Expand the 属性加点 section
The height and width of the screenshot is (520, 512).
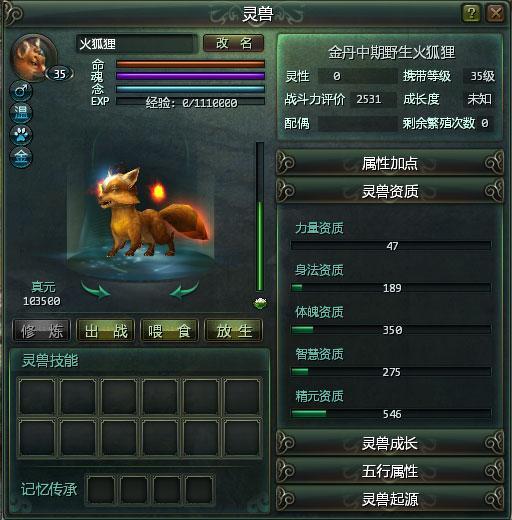pos(390,163)
